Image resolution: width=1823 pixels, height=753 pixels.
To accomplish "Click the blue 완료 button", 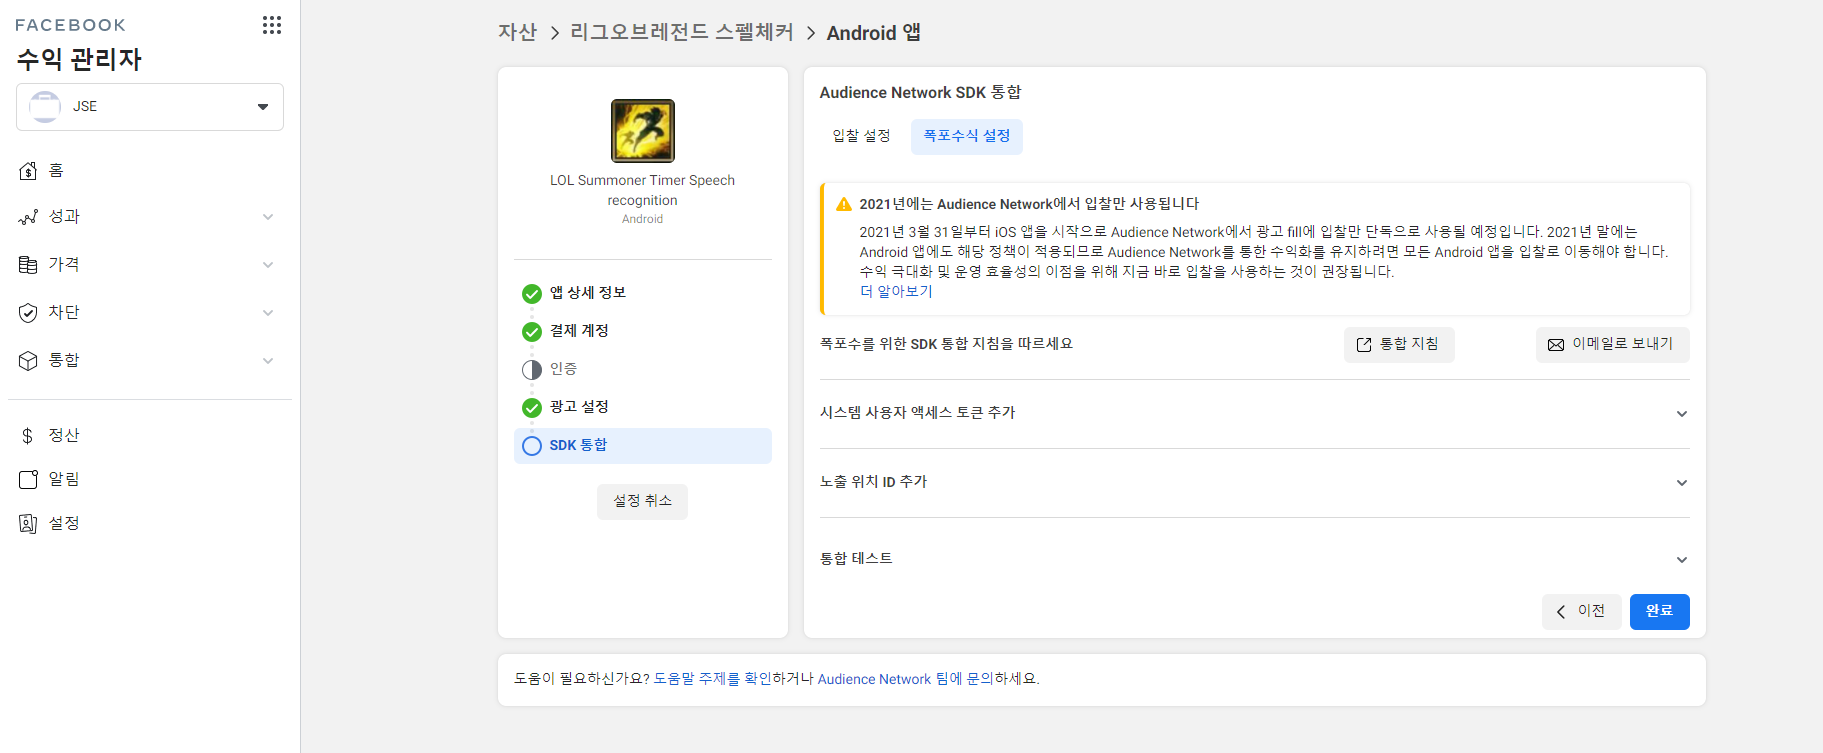I will pos(1659,612).
